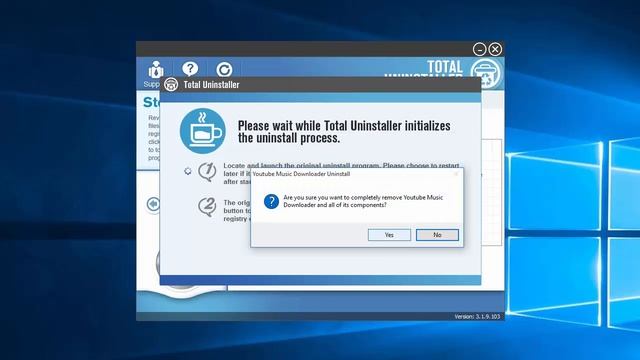Click the refresh circular arrow icon
Screen dimensions: 640x360
(x=224, y=70)
